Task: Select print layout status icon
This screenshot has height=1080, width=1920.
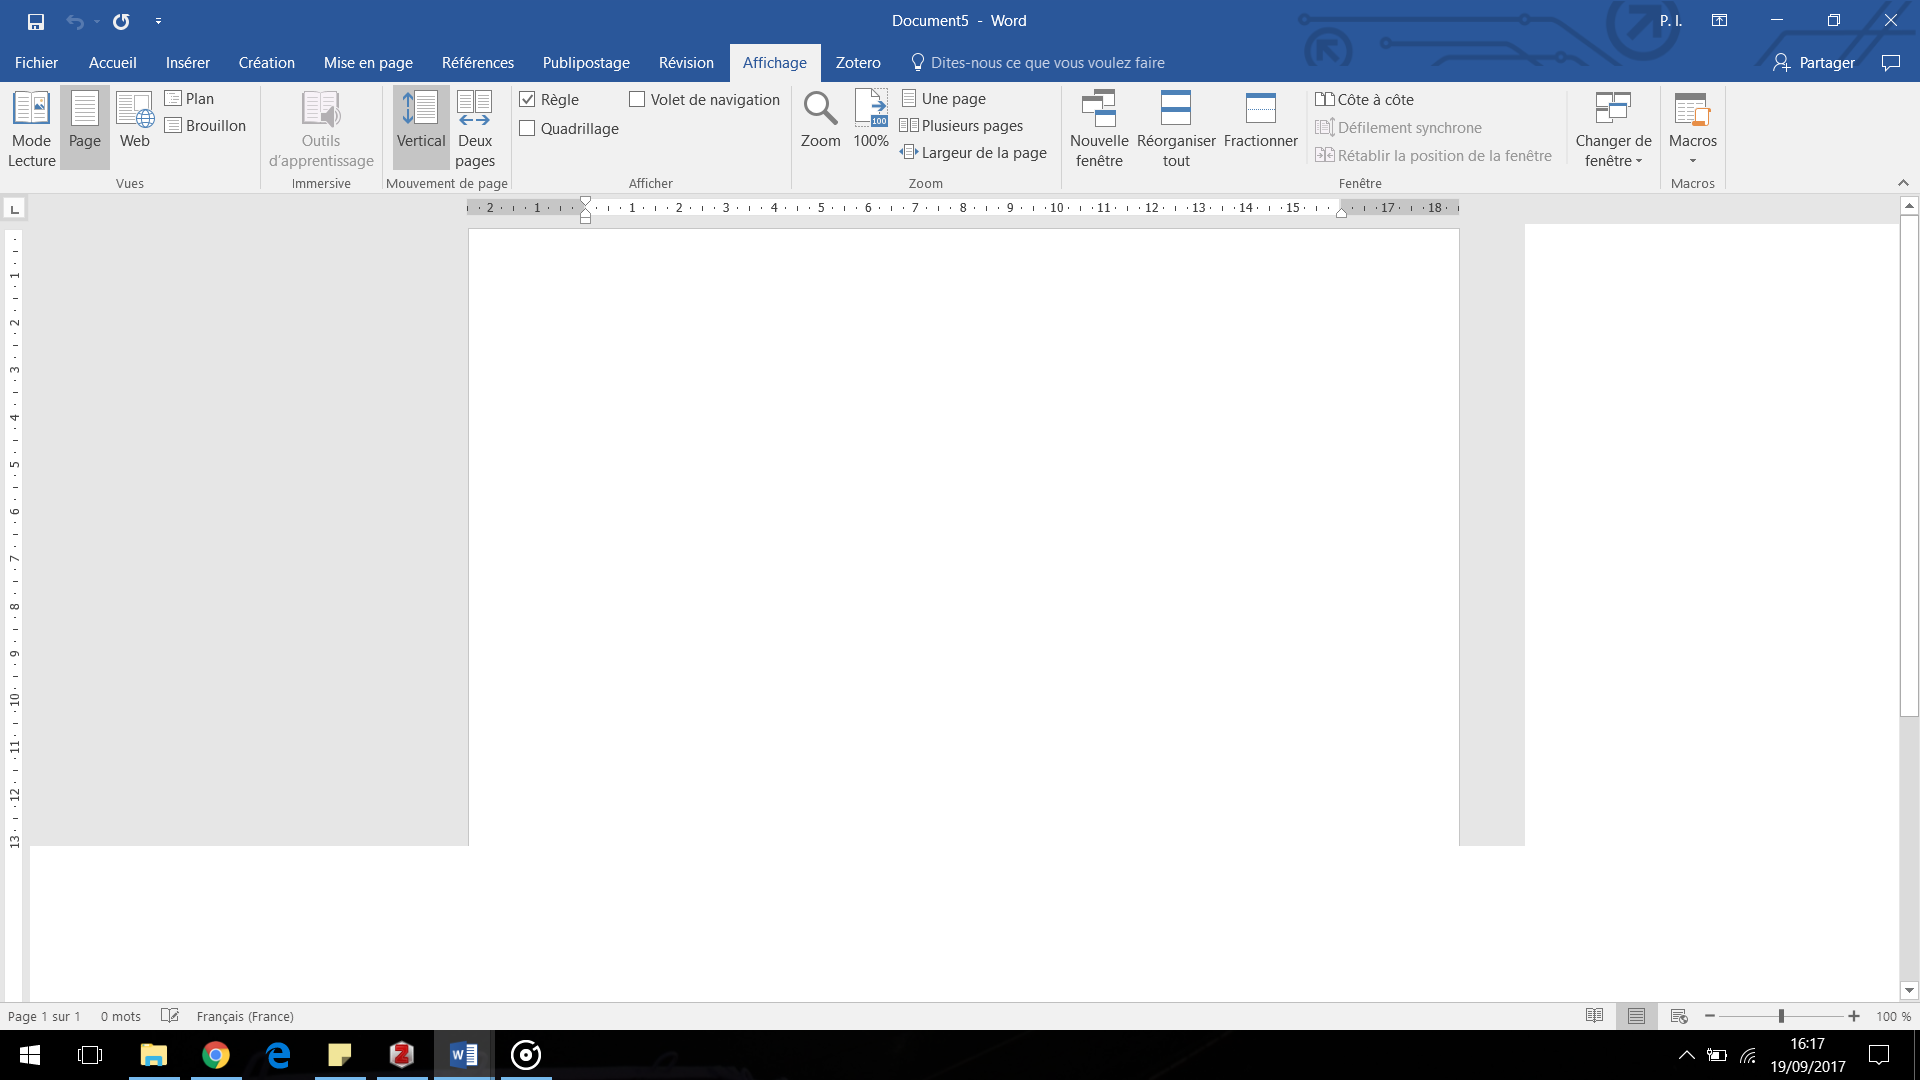Action: pos(1636,1016)
